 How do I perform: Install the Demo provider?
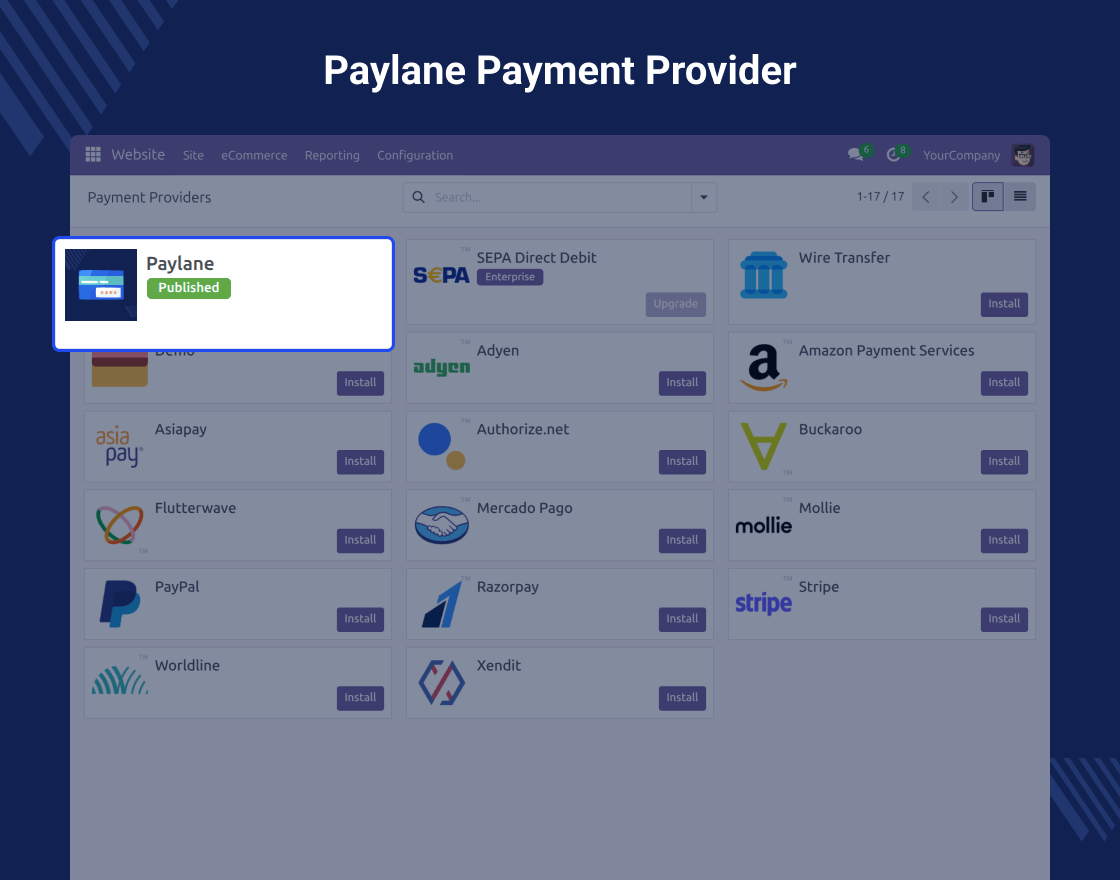coord(360,383)
